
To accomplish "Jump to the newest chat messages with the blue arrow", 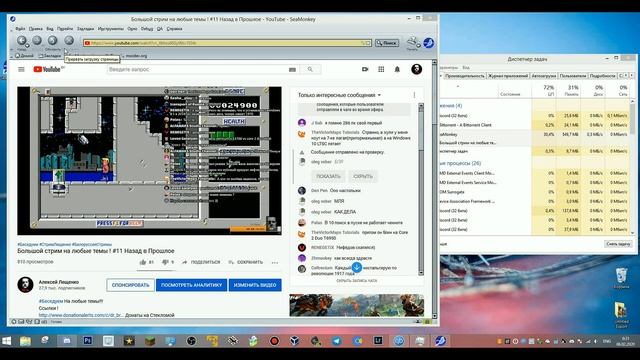I will pyautogui.click(x=356, y=267).
